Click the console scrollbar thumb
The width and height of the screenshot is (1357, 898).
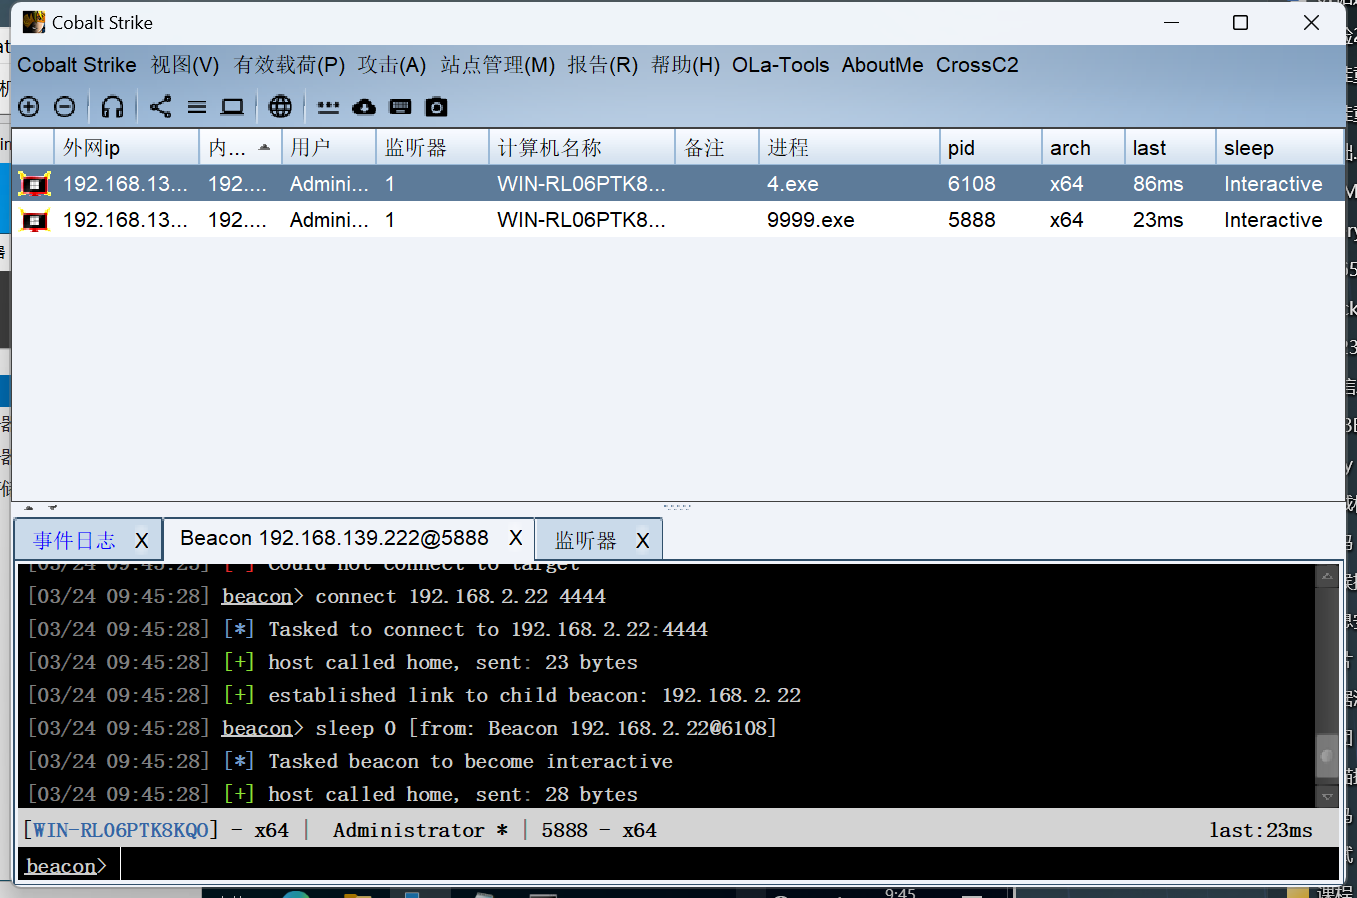click(1327, 756)
